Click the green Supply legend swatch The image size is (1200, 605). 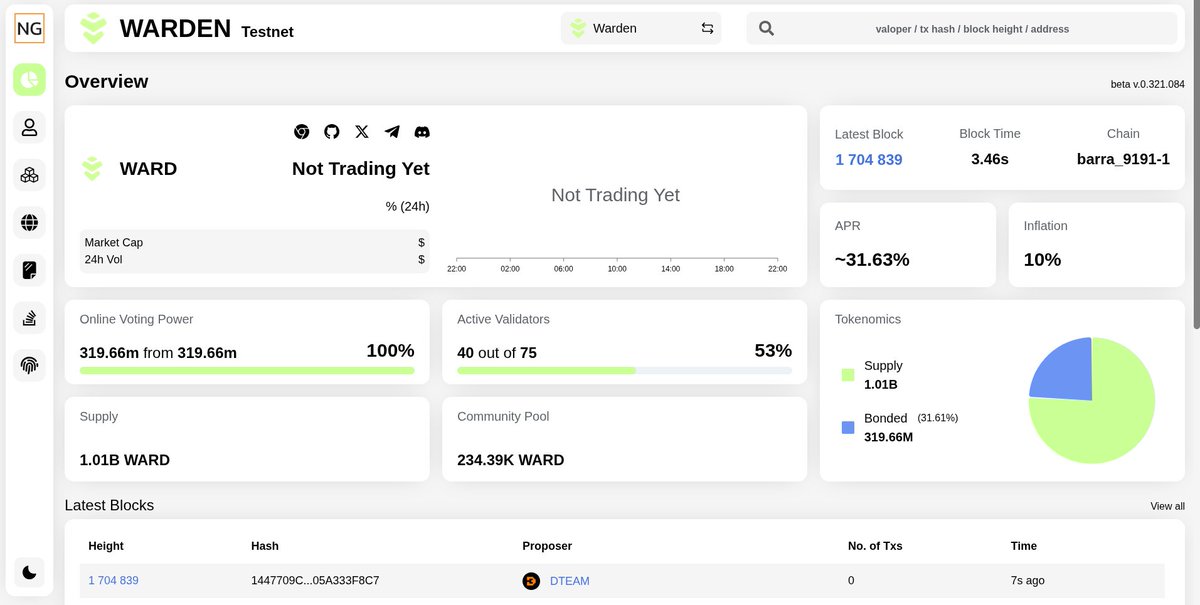click(x=848, y=375)
